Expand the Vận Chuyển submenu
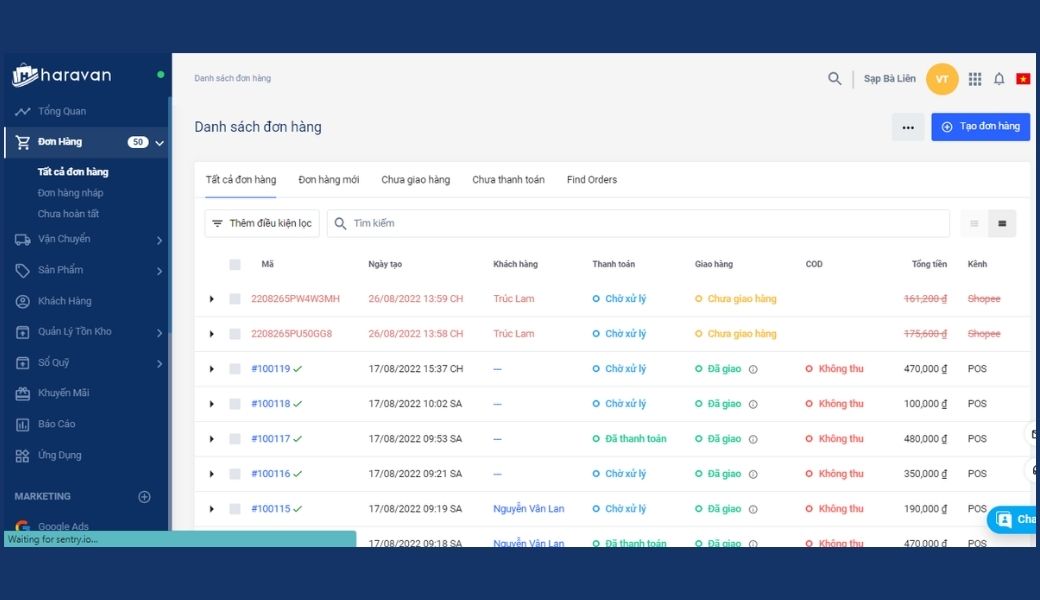Viewport: 1040px width, 600px height. 159,240
